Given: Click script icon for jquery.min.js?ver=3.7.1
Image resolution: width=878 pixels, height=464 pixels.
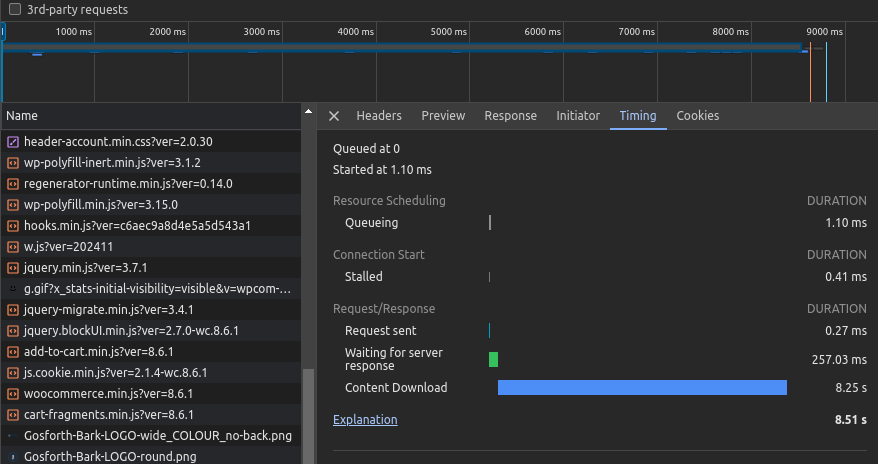Looking at the screenshot, I should pos(13,268).
